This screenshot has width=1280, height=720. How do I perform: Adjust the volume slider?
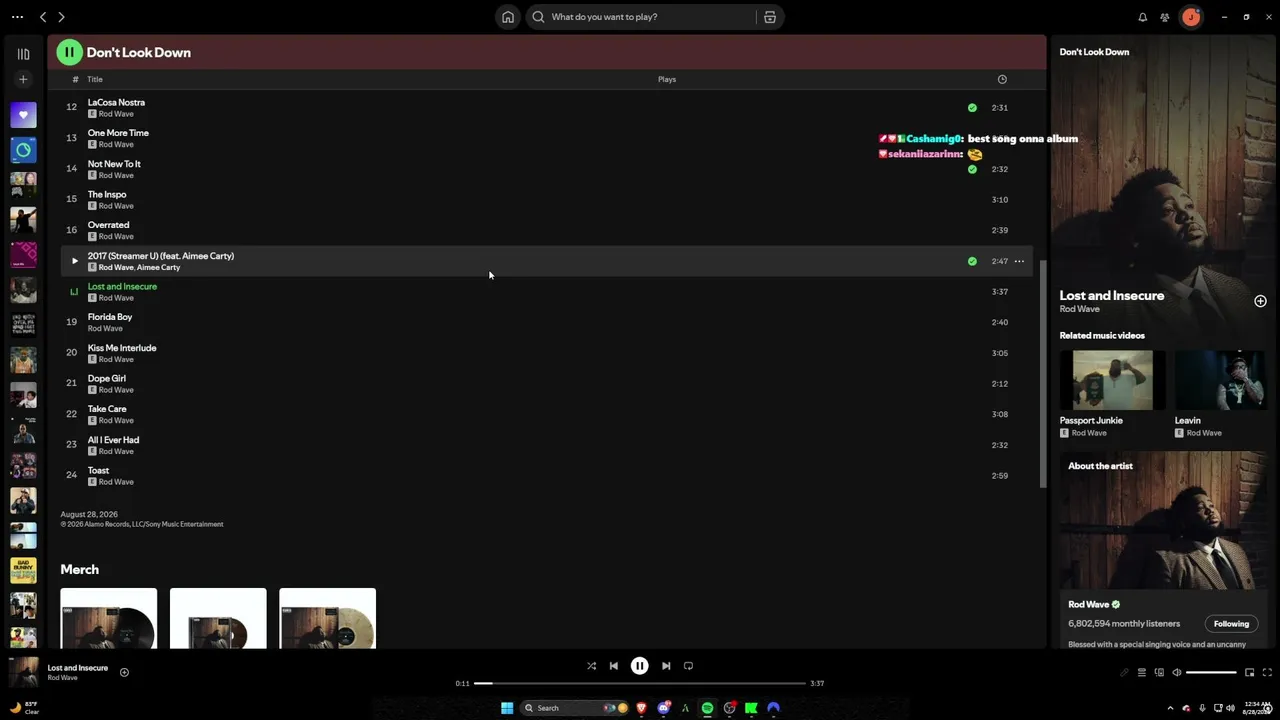tap(1212, 672)
